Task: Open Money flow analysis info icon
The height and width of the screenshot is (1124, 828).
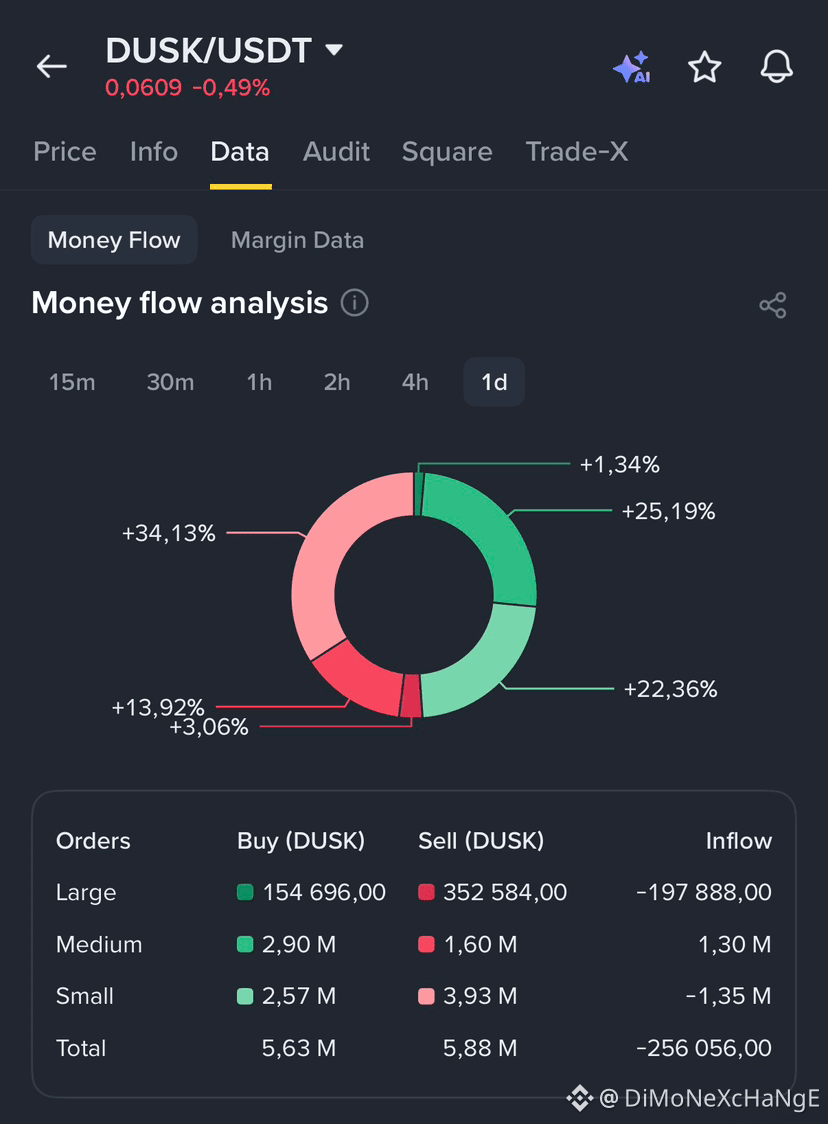Action: pyautogui.click(x=354, y=303)
